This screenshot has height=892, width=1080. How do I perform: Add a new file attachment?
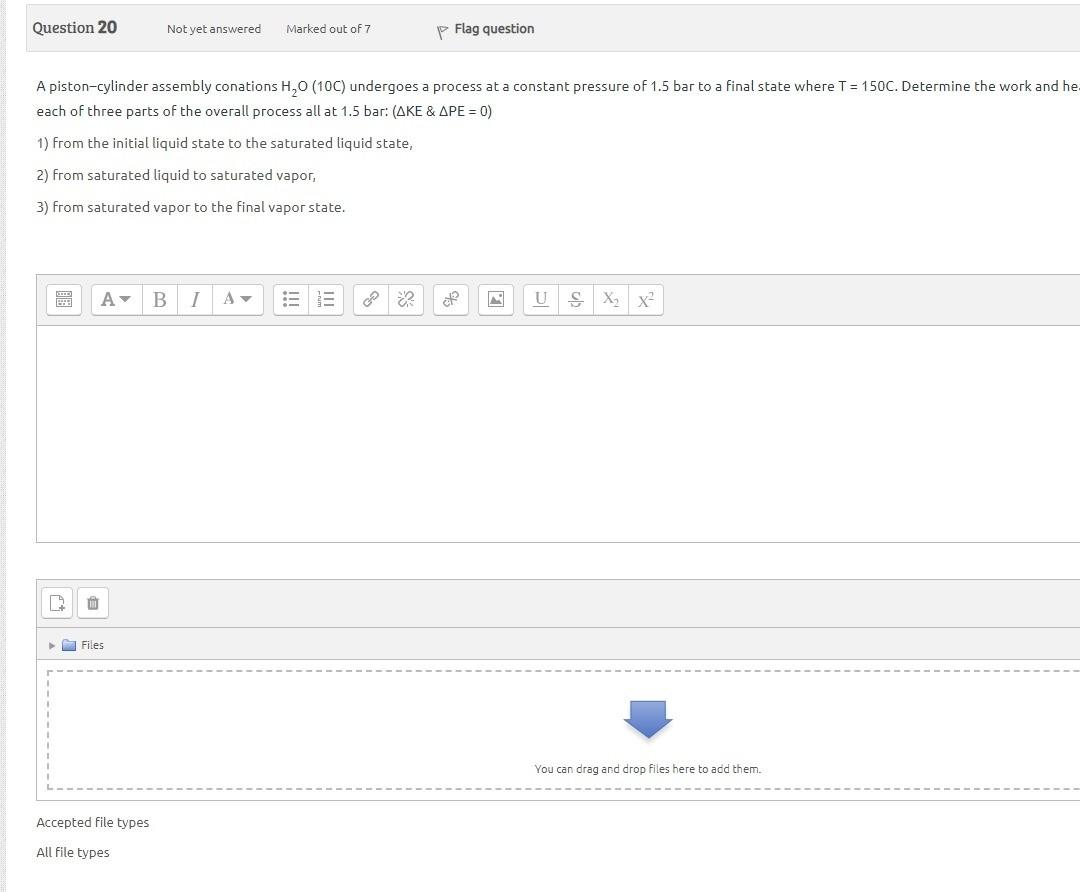(x=57, y=603)
